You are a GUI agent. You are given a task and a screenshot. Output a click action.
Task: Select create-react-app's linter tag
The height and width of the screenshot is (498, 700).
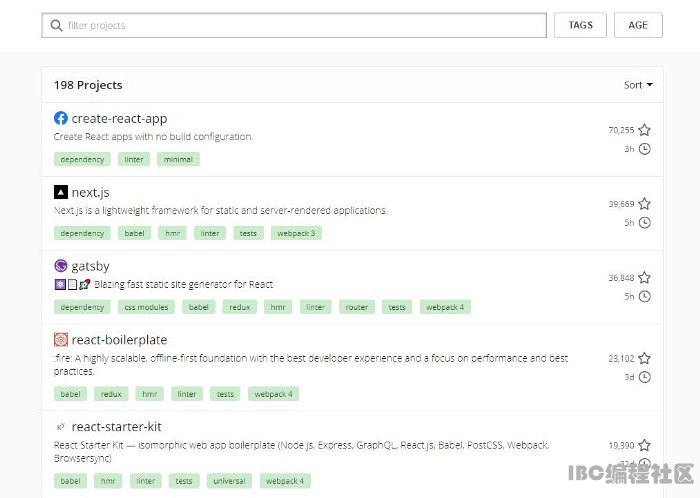point(134,159)
